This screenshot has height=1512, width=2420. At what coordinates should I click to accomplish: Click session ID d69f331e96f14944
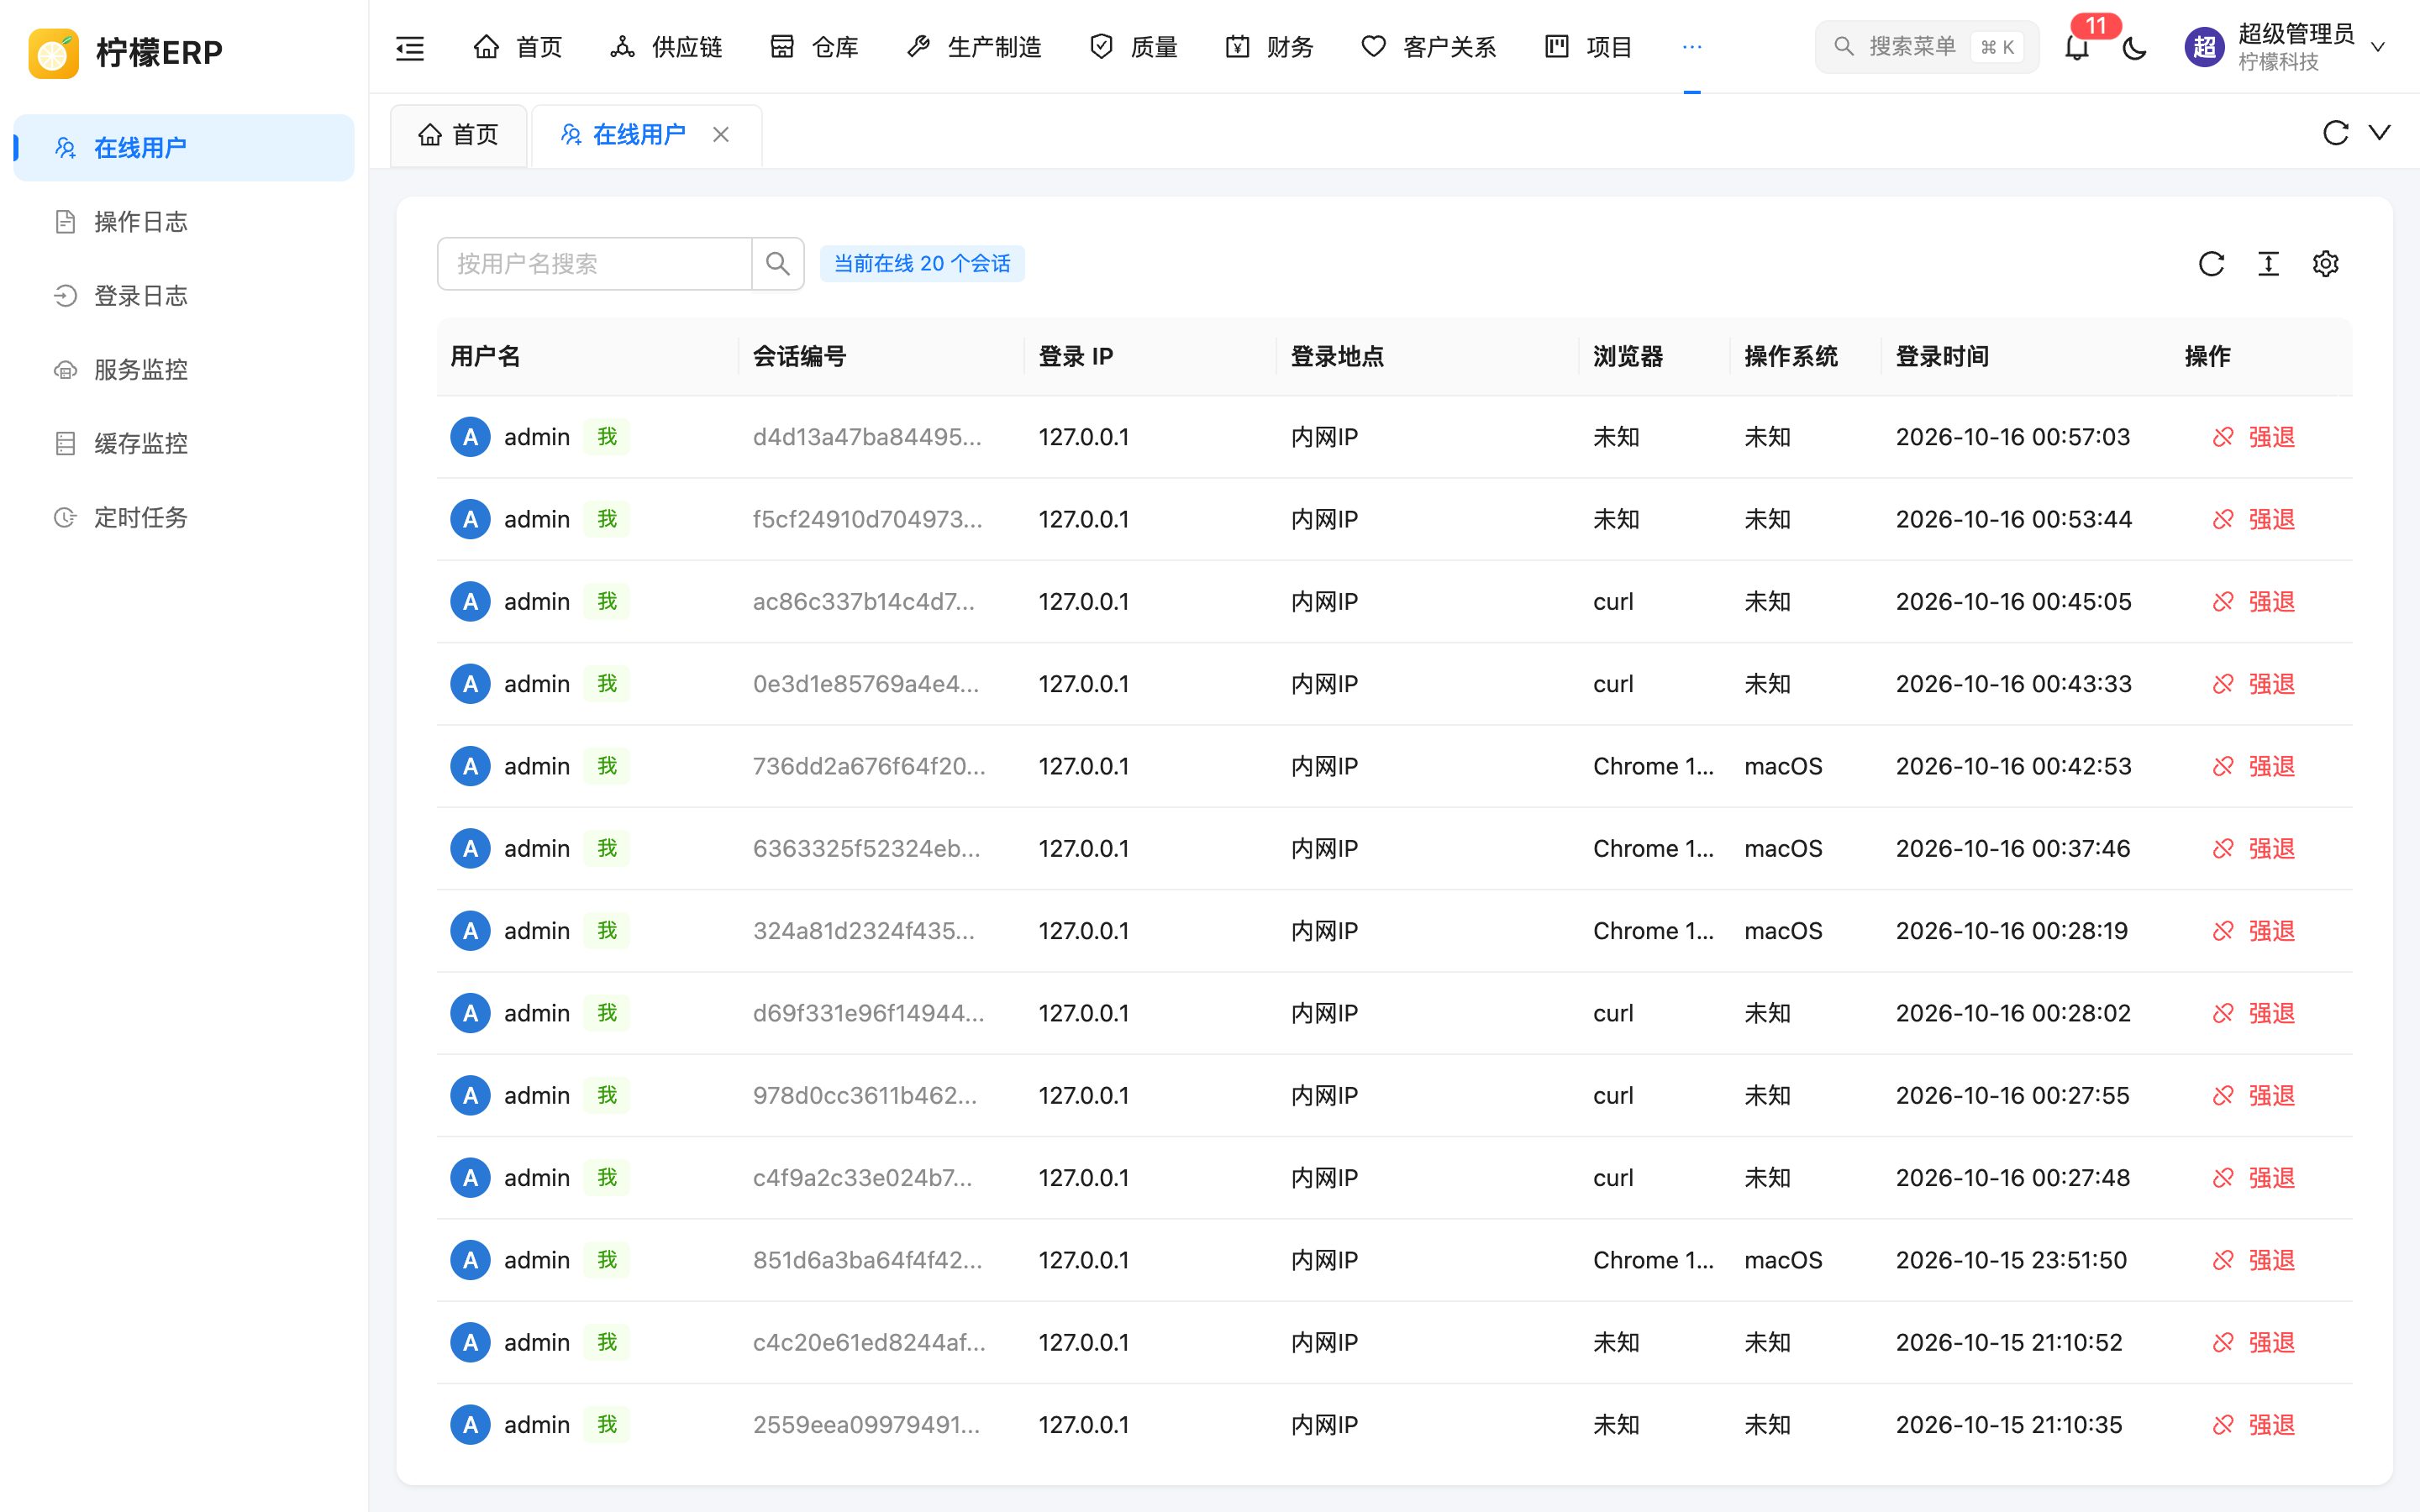click(x=868, y=1013)
